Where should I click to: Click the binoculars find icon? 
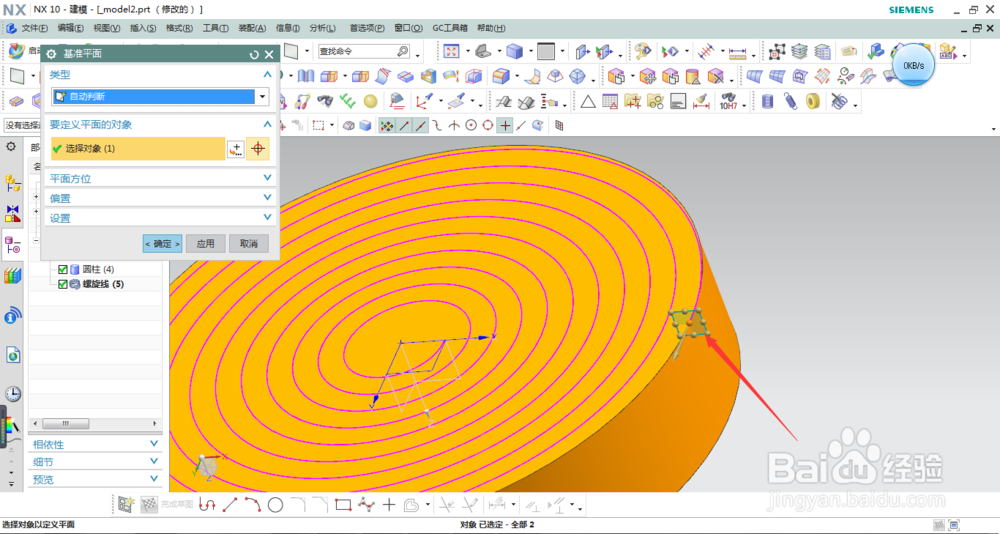pos(325,101)
